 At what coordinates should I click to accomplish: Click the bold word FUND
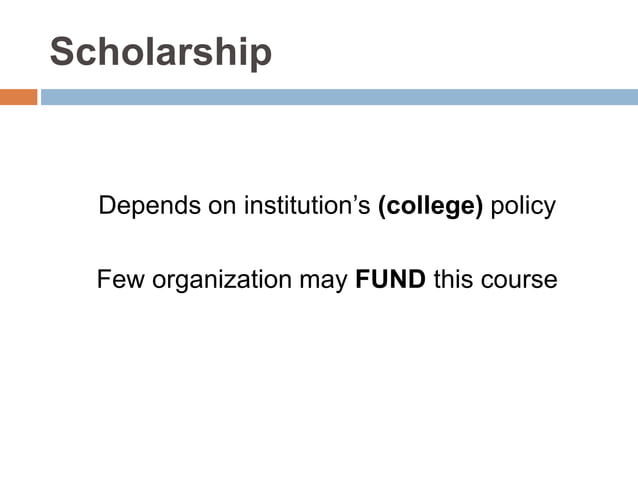coord(391,279)
